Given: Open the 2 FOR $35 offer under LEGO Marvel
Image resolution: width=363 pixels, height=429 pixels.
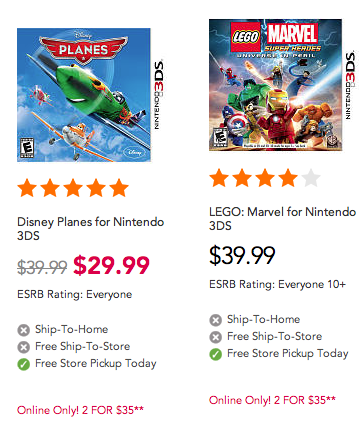Looking at the screenshot, I should tap(272, 400).
